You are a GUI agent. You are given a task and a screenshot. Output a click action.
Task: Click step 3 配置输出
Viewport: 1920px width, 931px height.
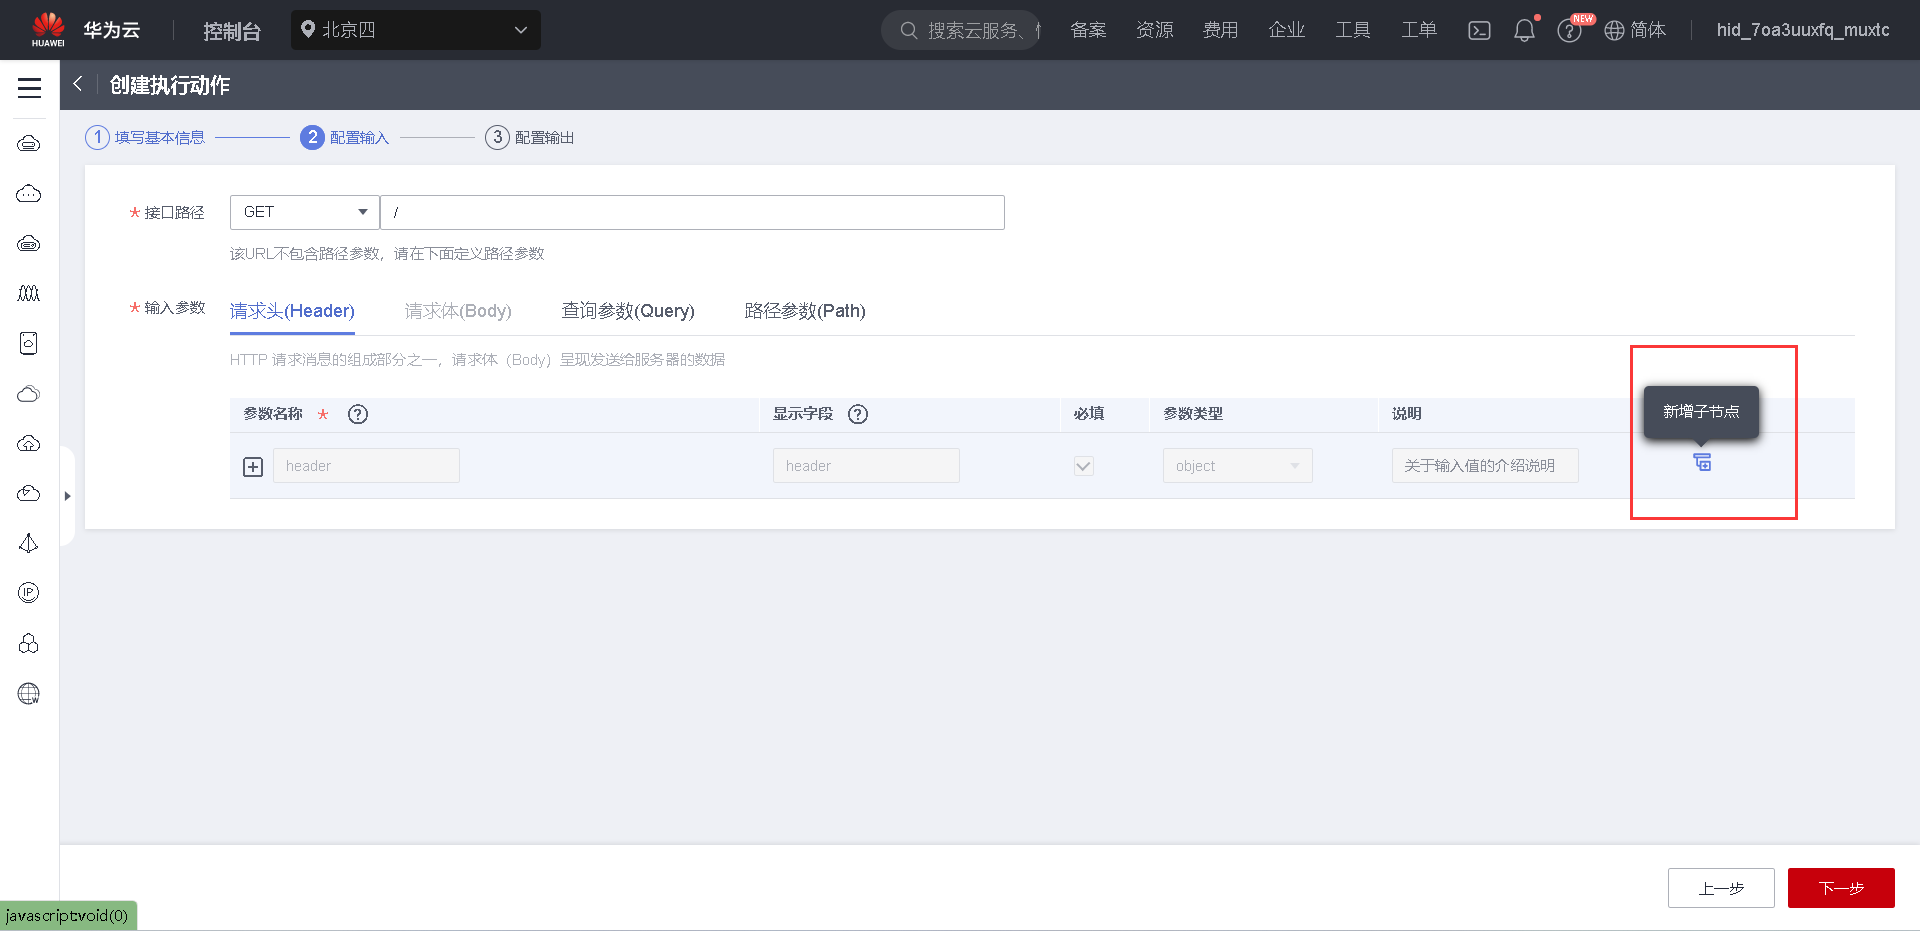[530, 137]
